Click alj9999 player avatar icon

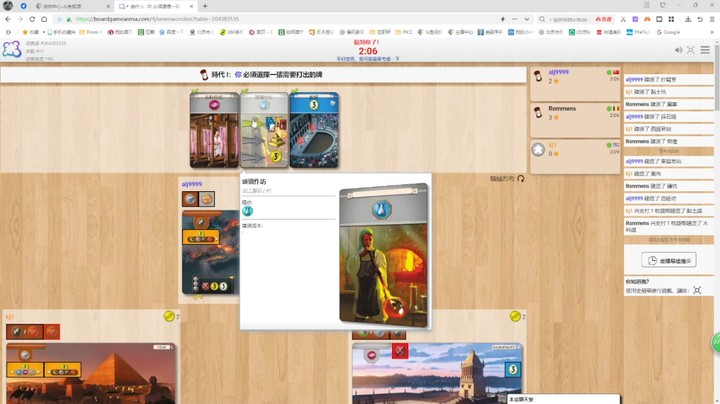538,76
